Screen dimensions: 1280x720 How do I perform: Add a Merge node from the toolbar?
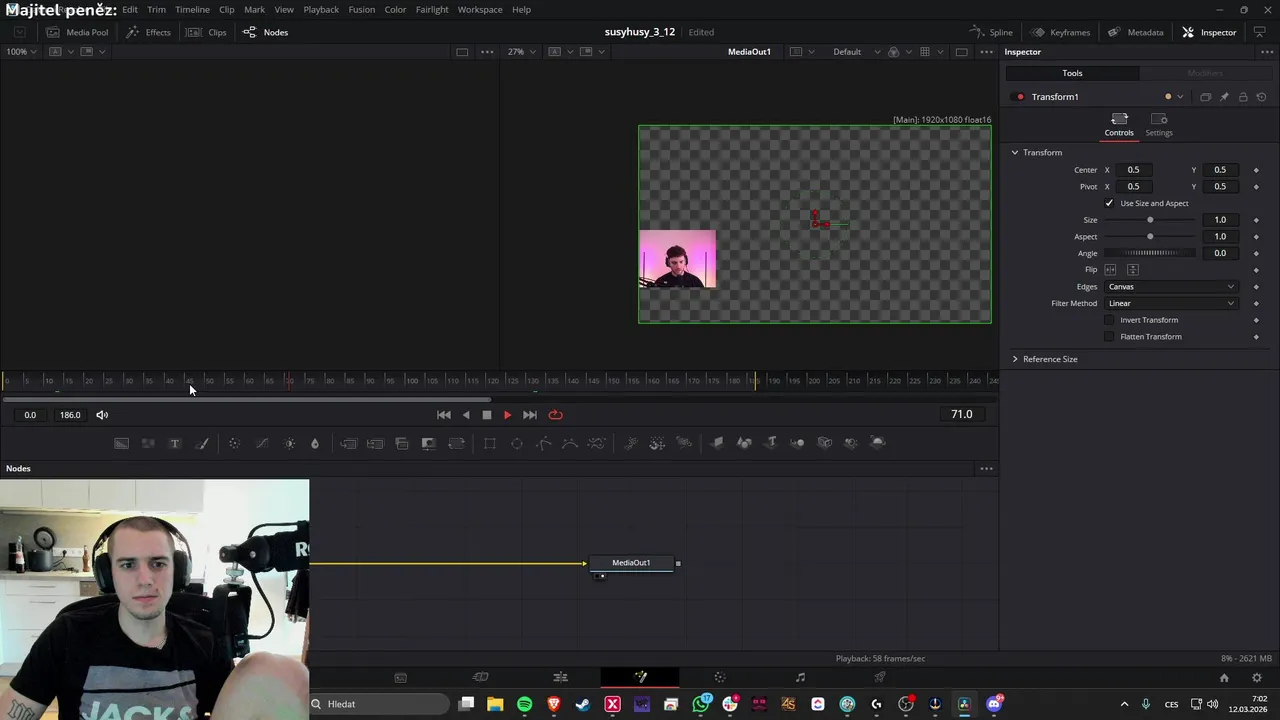(348, 443)
